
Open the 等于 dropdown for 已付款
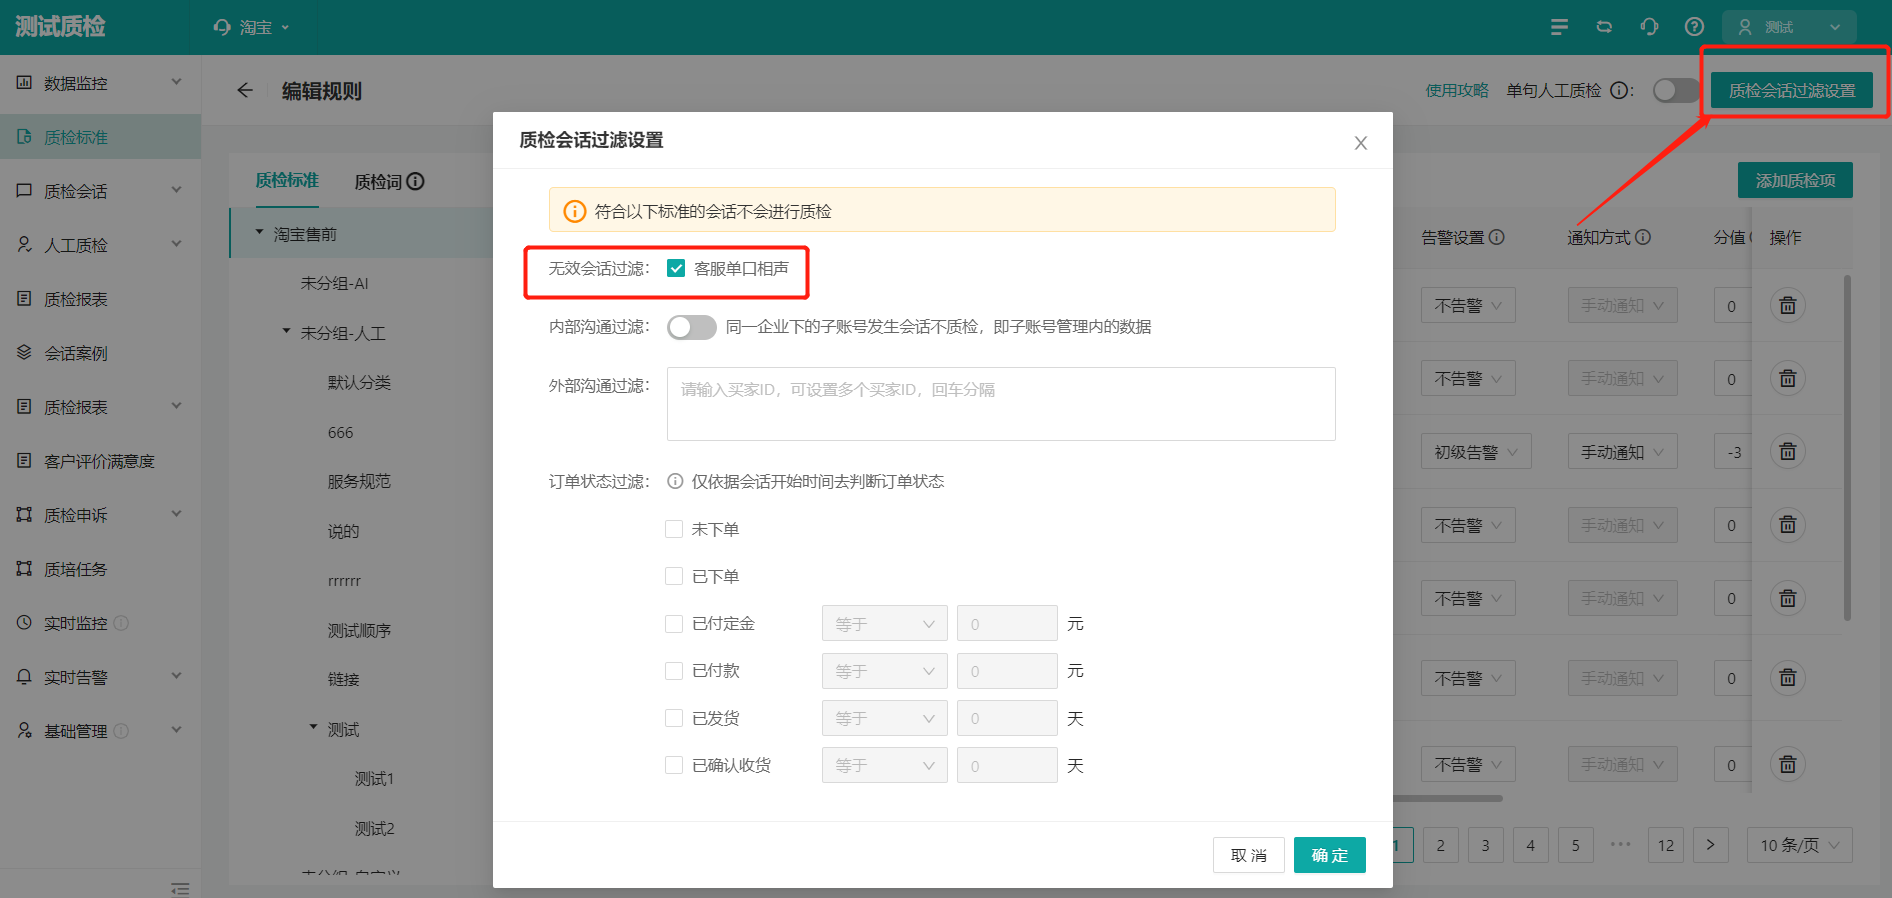coord(884,671)
